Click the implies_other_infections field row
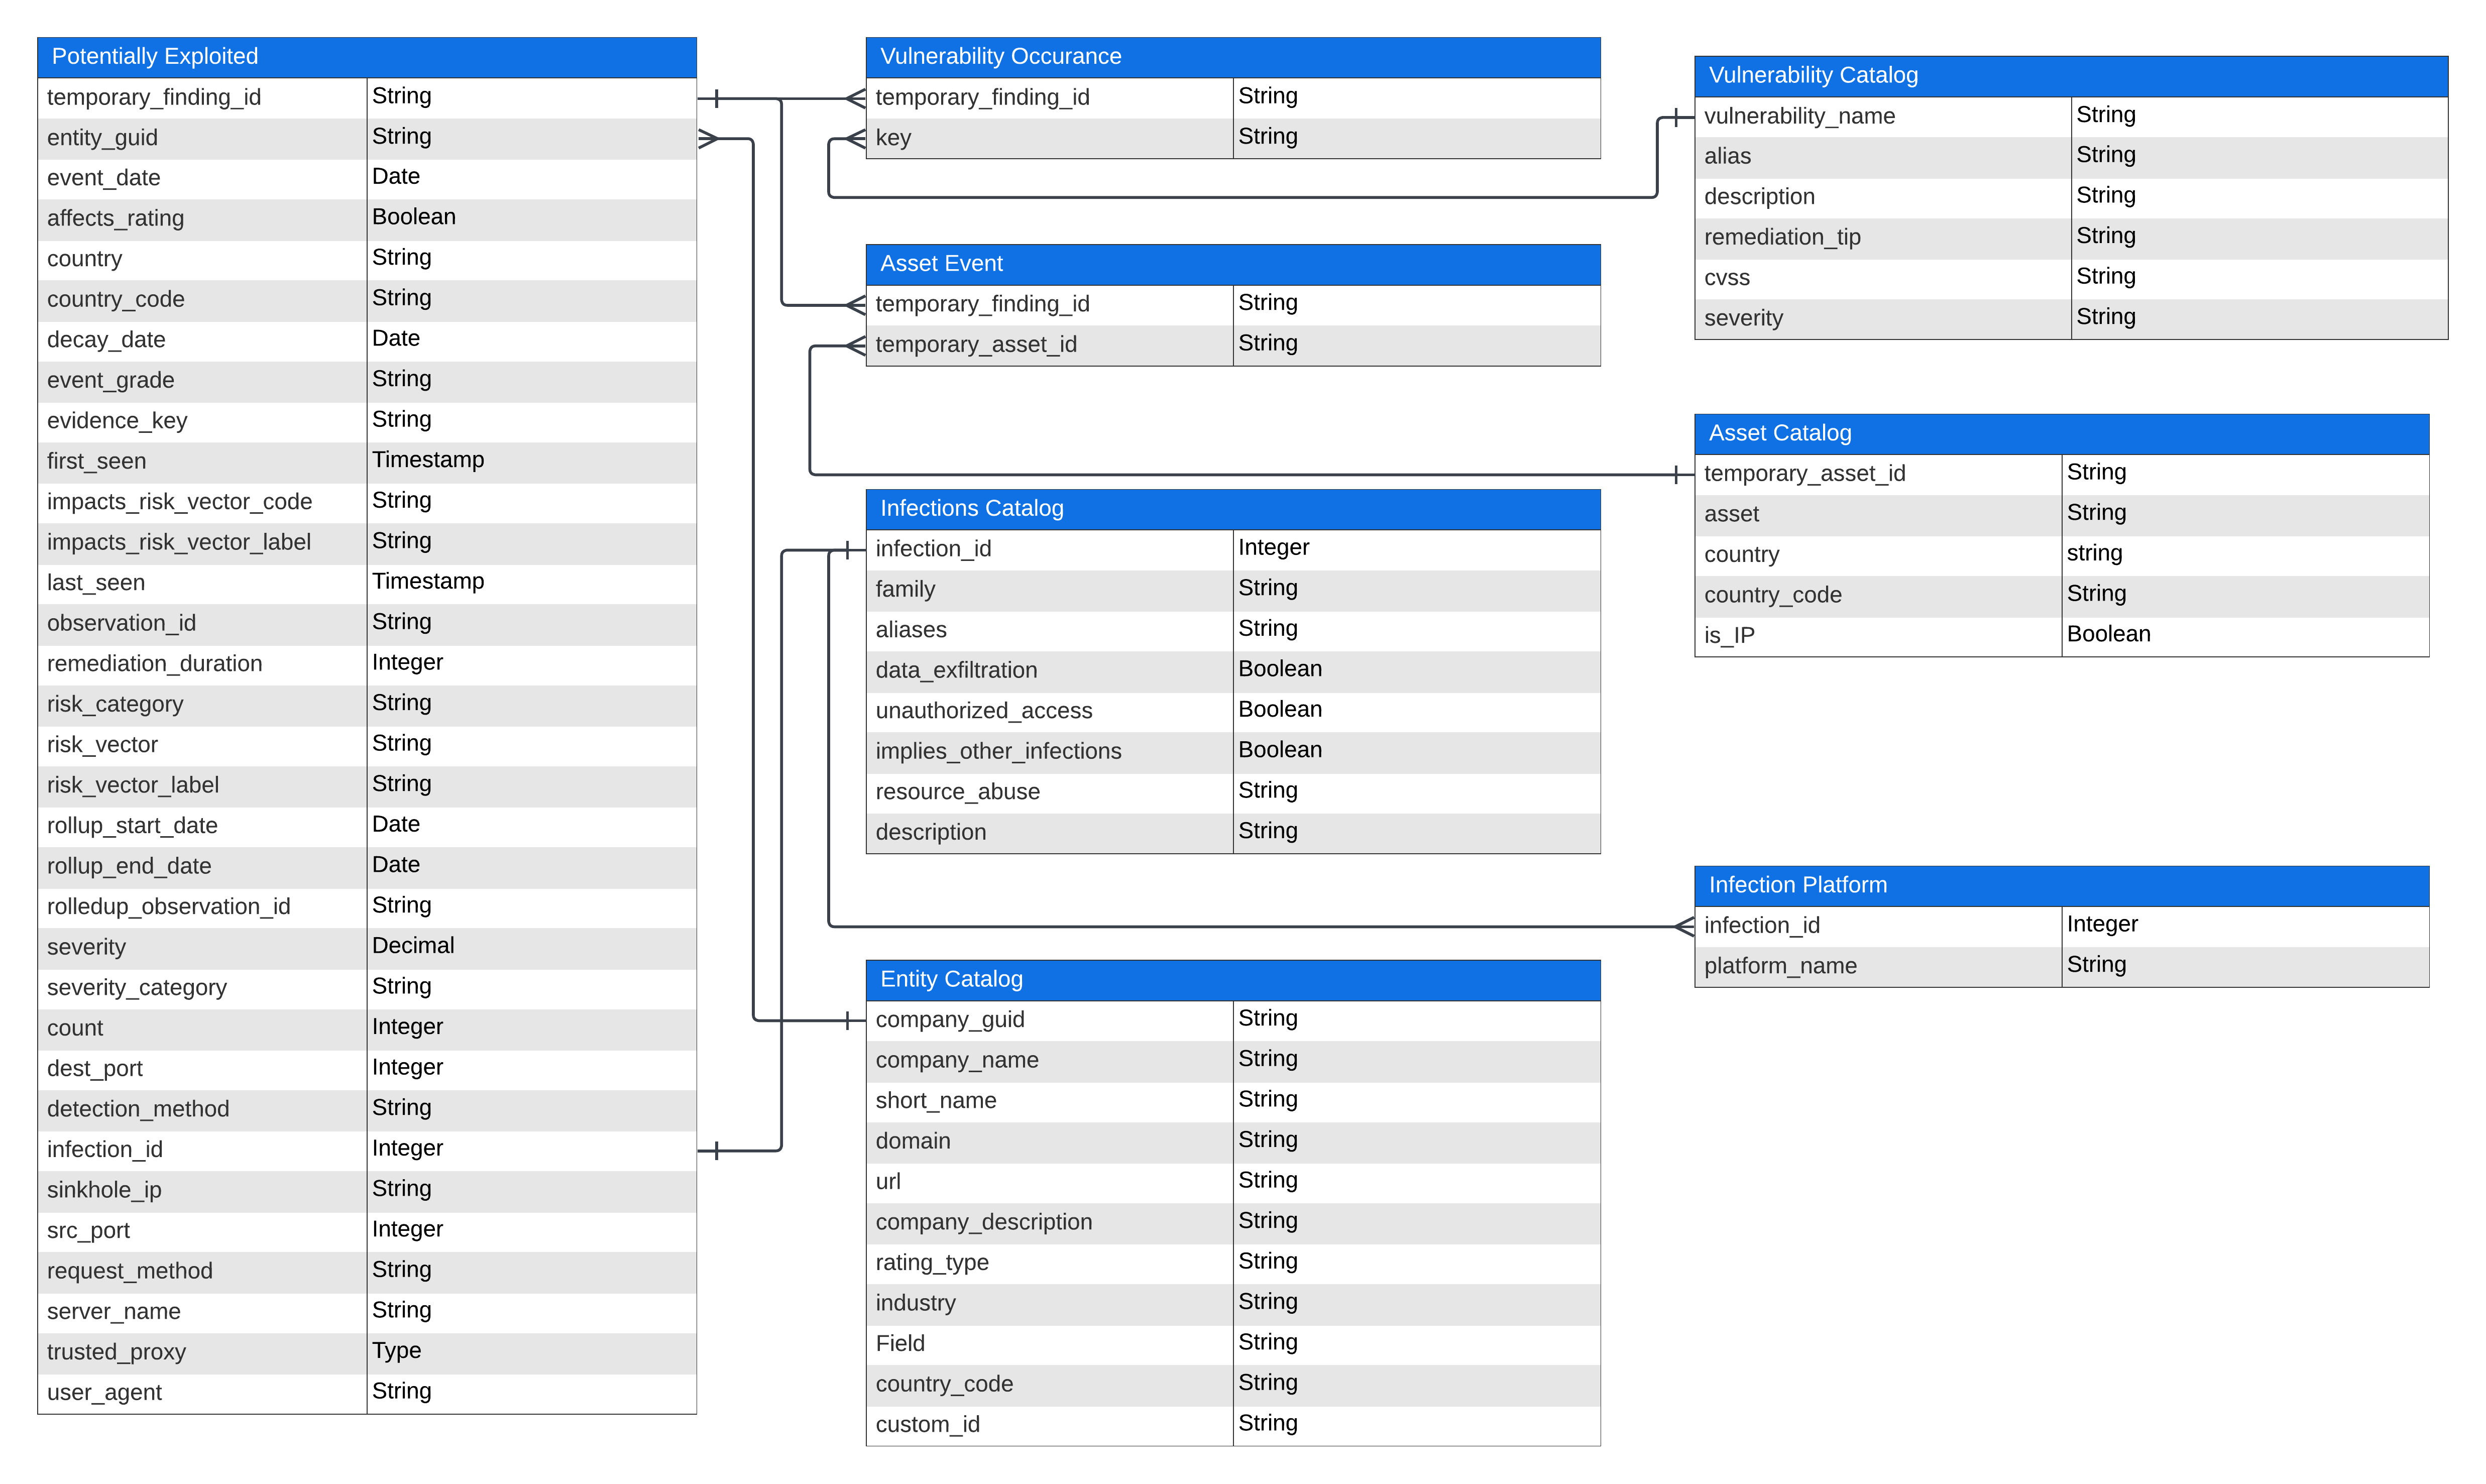This screenshot has height=1484, width=2486. tap(998, 752)
